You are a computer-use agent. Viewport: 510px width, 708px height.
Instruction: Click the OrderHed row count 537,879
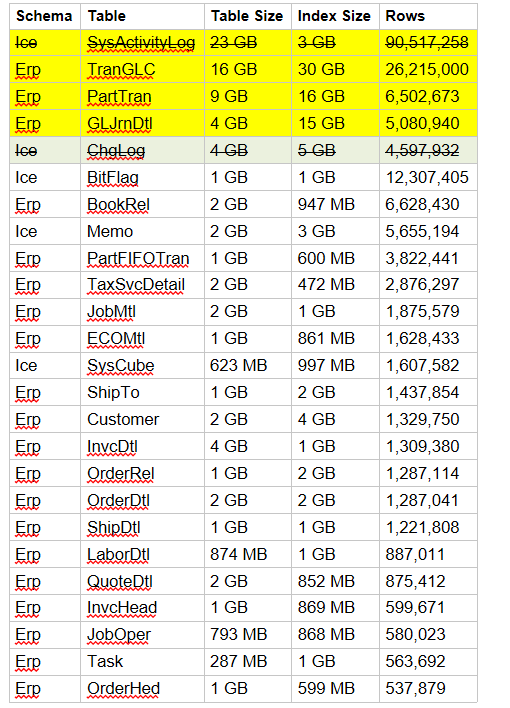click(x=415, y=689)
